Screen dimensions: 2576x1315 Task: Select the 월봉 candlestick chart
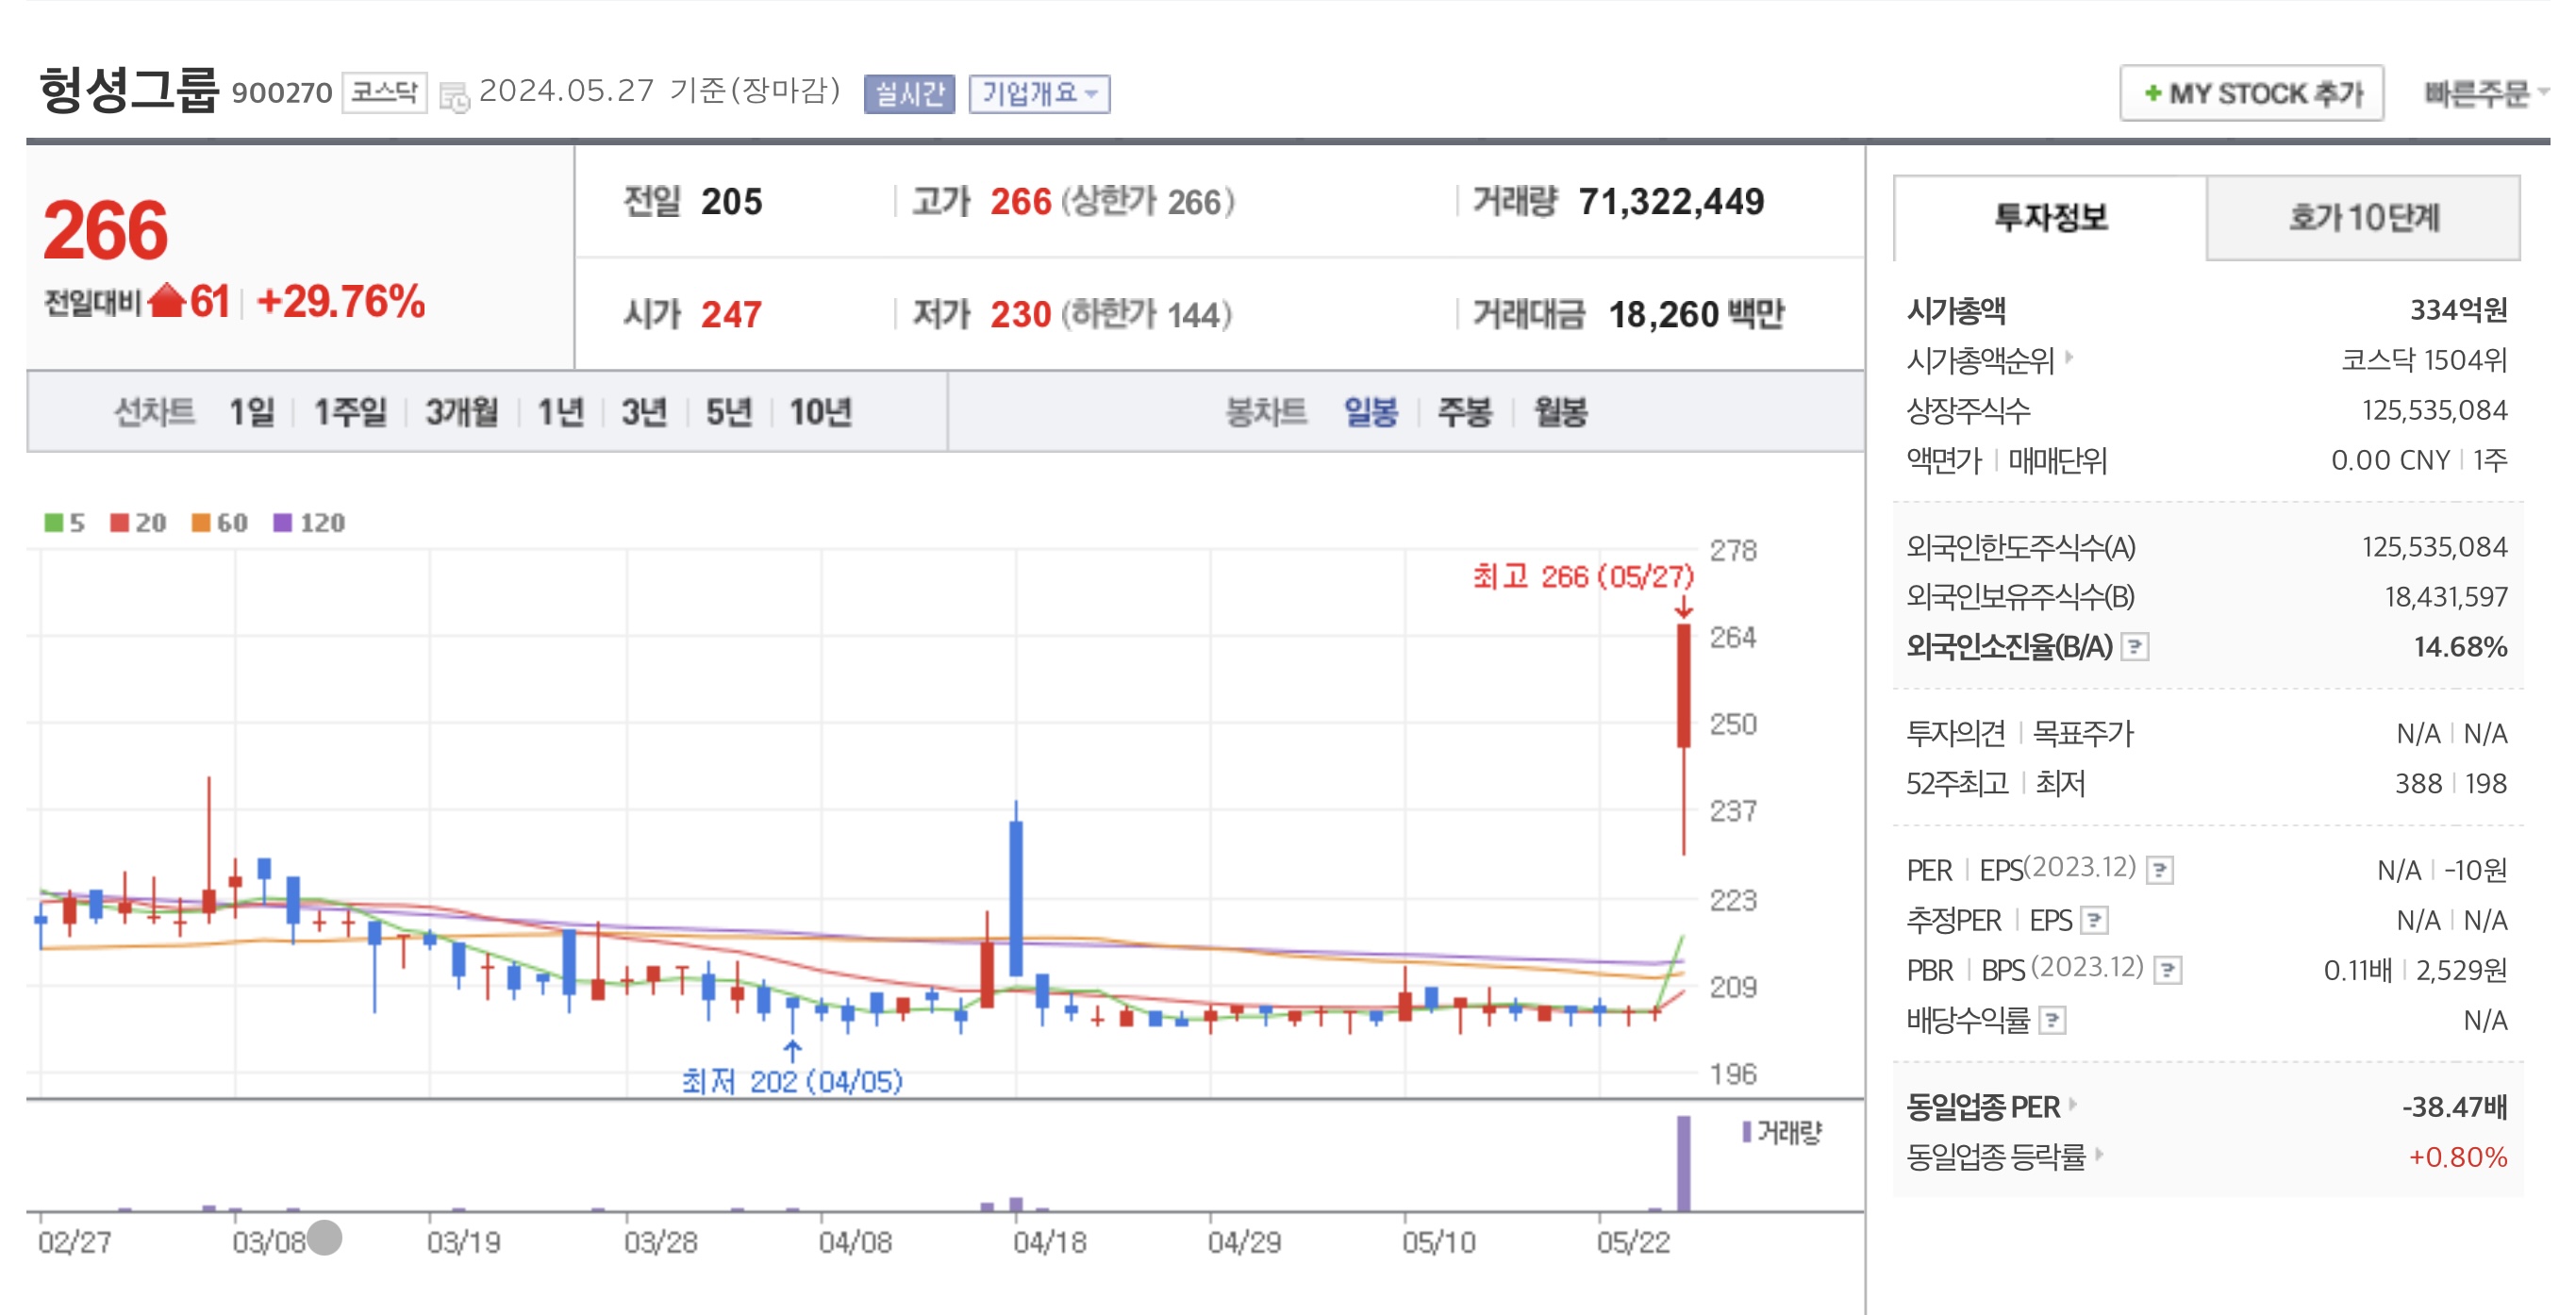1561,412
